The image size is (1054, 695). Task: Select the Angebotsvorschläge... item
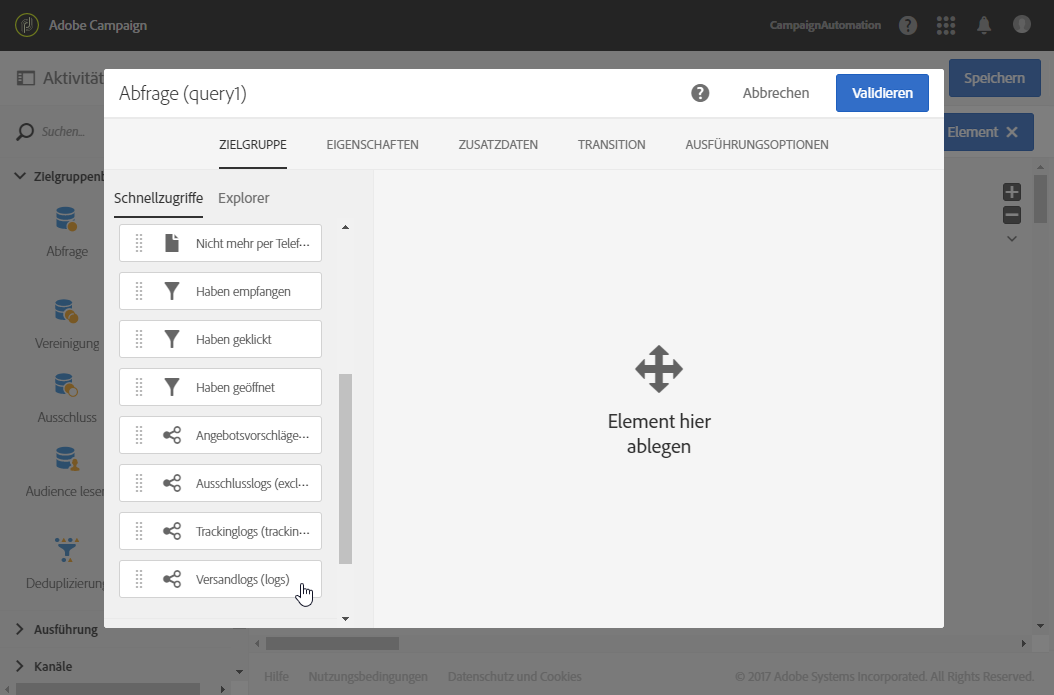click(x=220, y=436)
